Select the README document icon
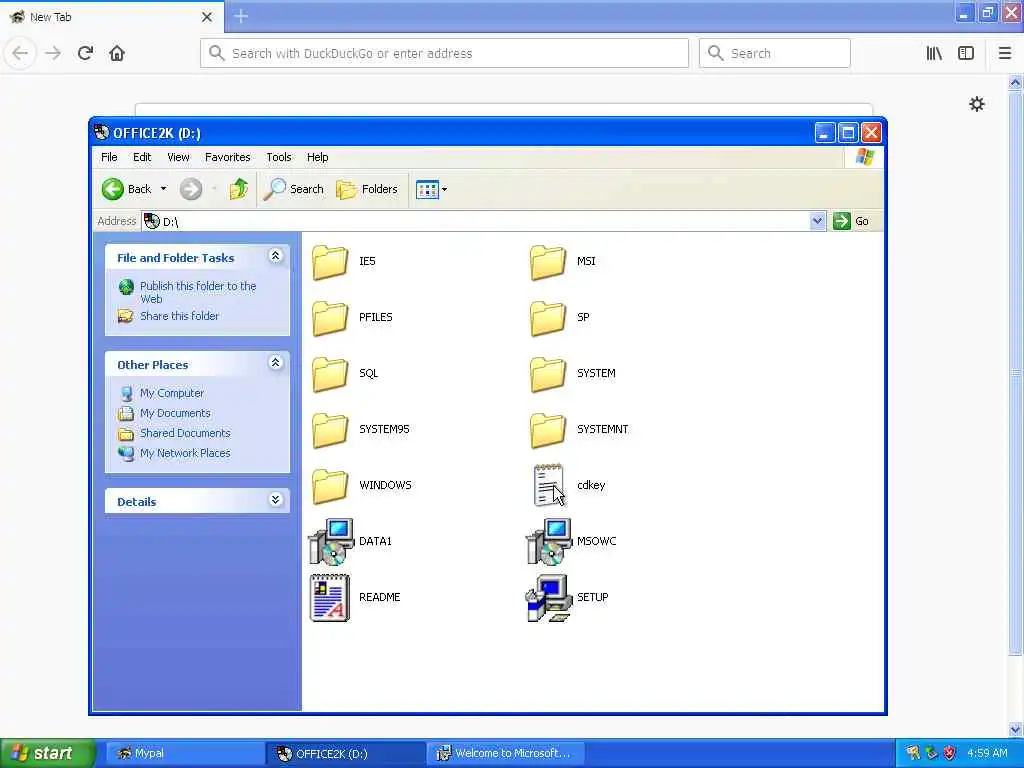1024x768 pixels. [x=330, y=598]
